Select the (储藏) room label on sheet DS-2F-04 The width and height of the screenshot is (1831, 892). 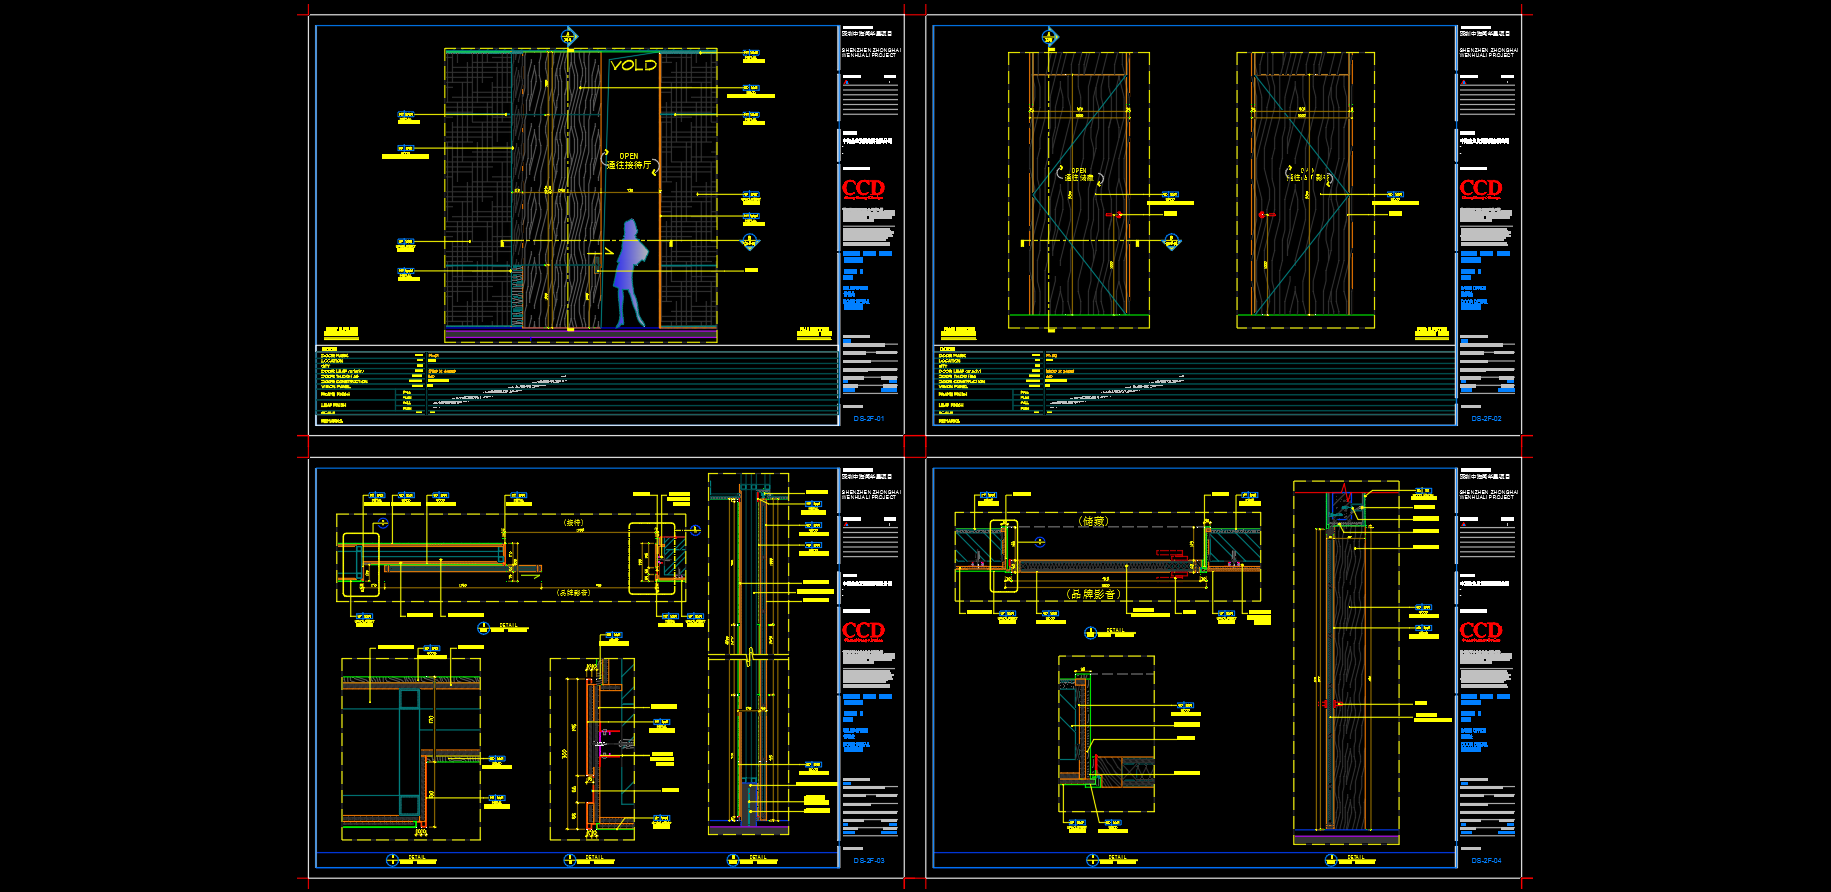[x=1093, y=521]
